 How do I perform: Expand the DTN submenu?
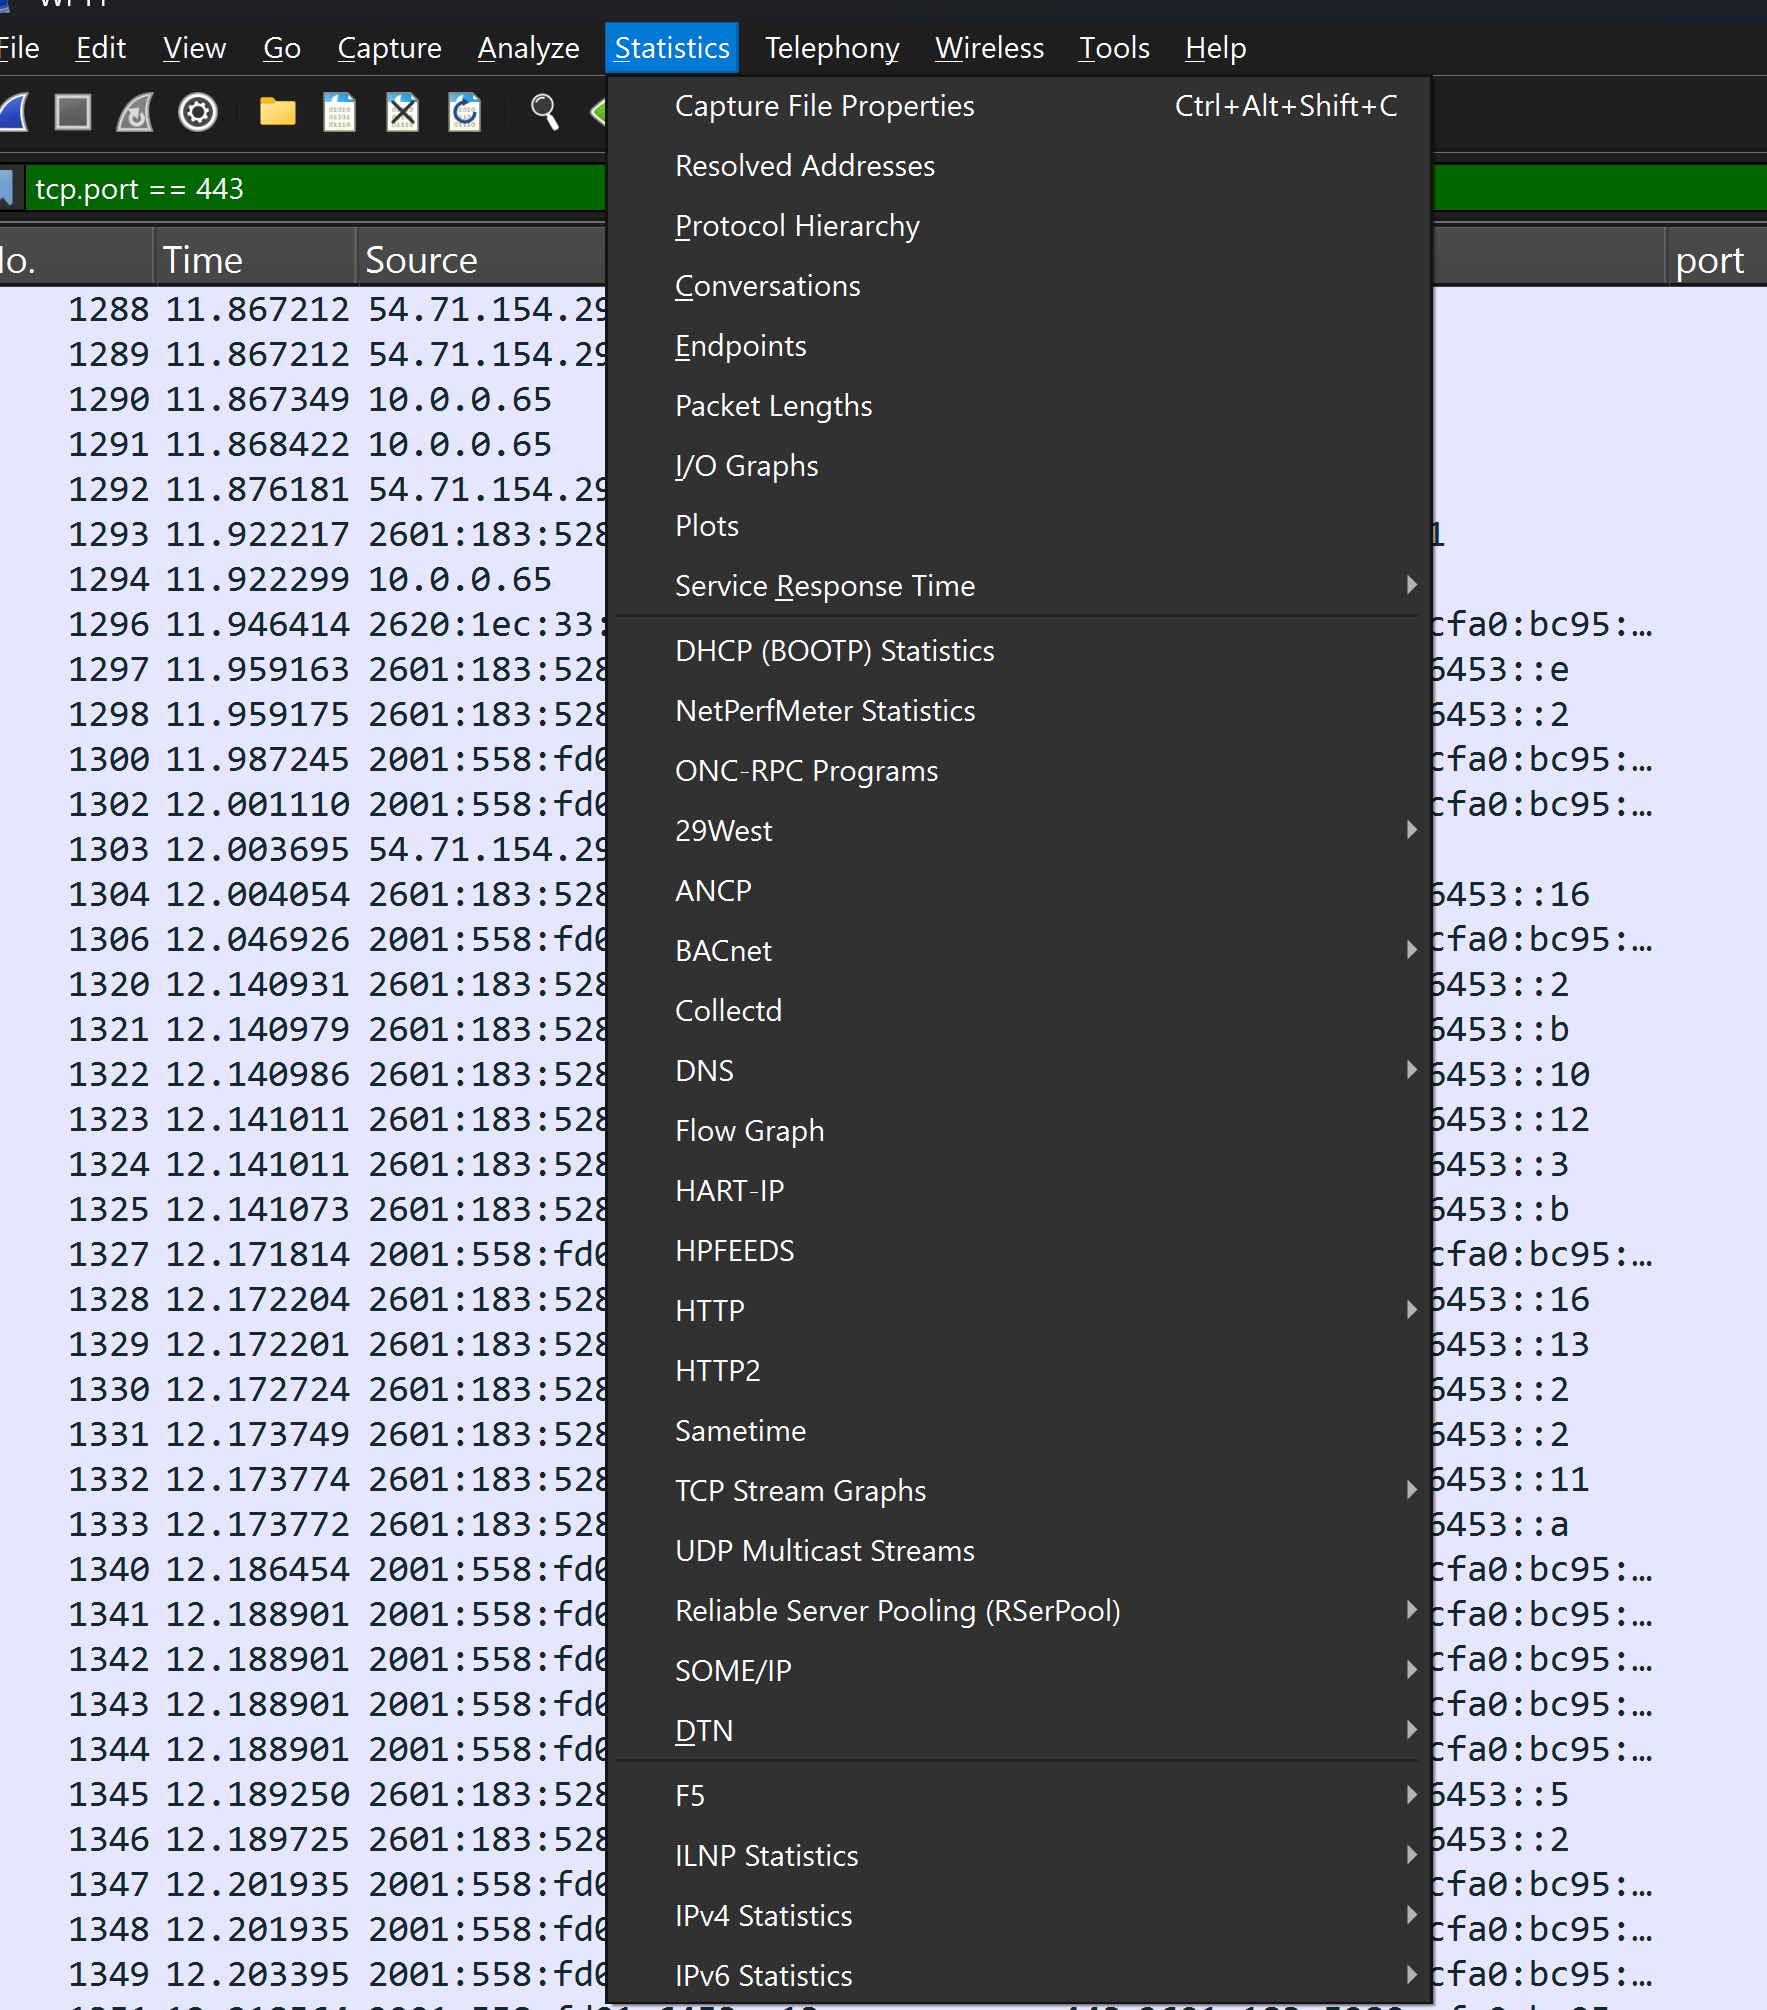click(1019, 1731)
